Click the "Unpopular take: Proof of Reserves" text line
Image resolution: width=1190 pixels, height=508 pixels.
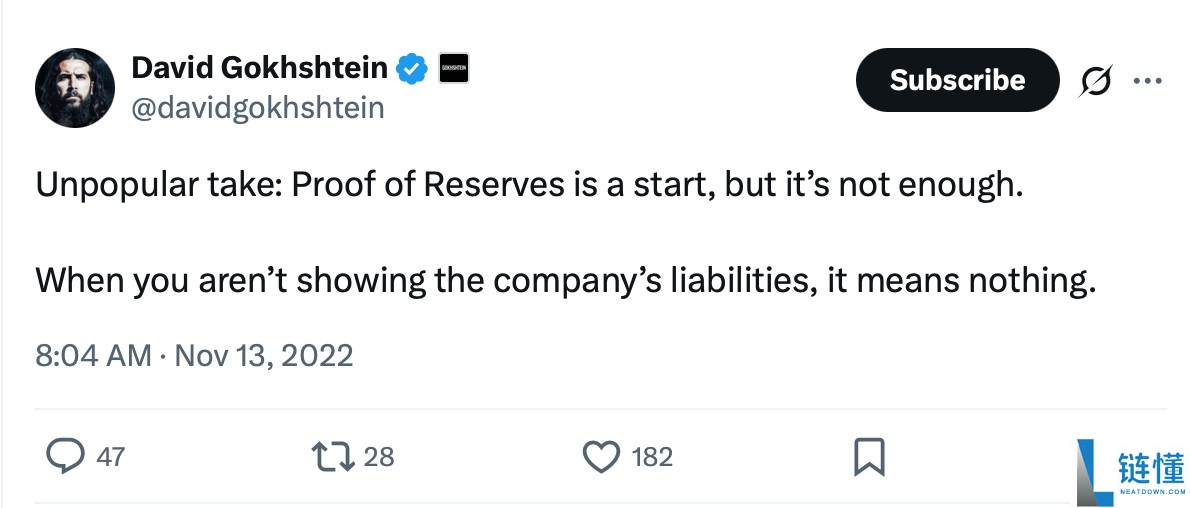[531, 187]
